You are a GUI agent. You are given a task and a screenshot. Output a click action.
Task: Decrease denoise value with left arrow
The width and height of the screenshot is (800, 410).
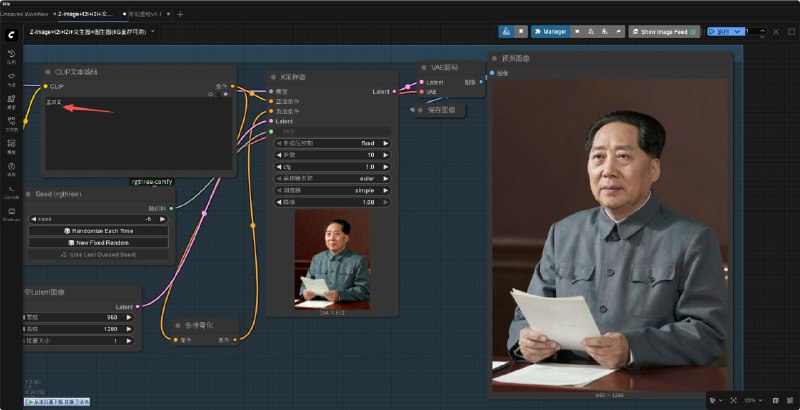click(x=279, y=202)
